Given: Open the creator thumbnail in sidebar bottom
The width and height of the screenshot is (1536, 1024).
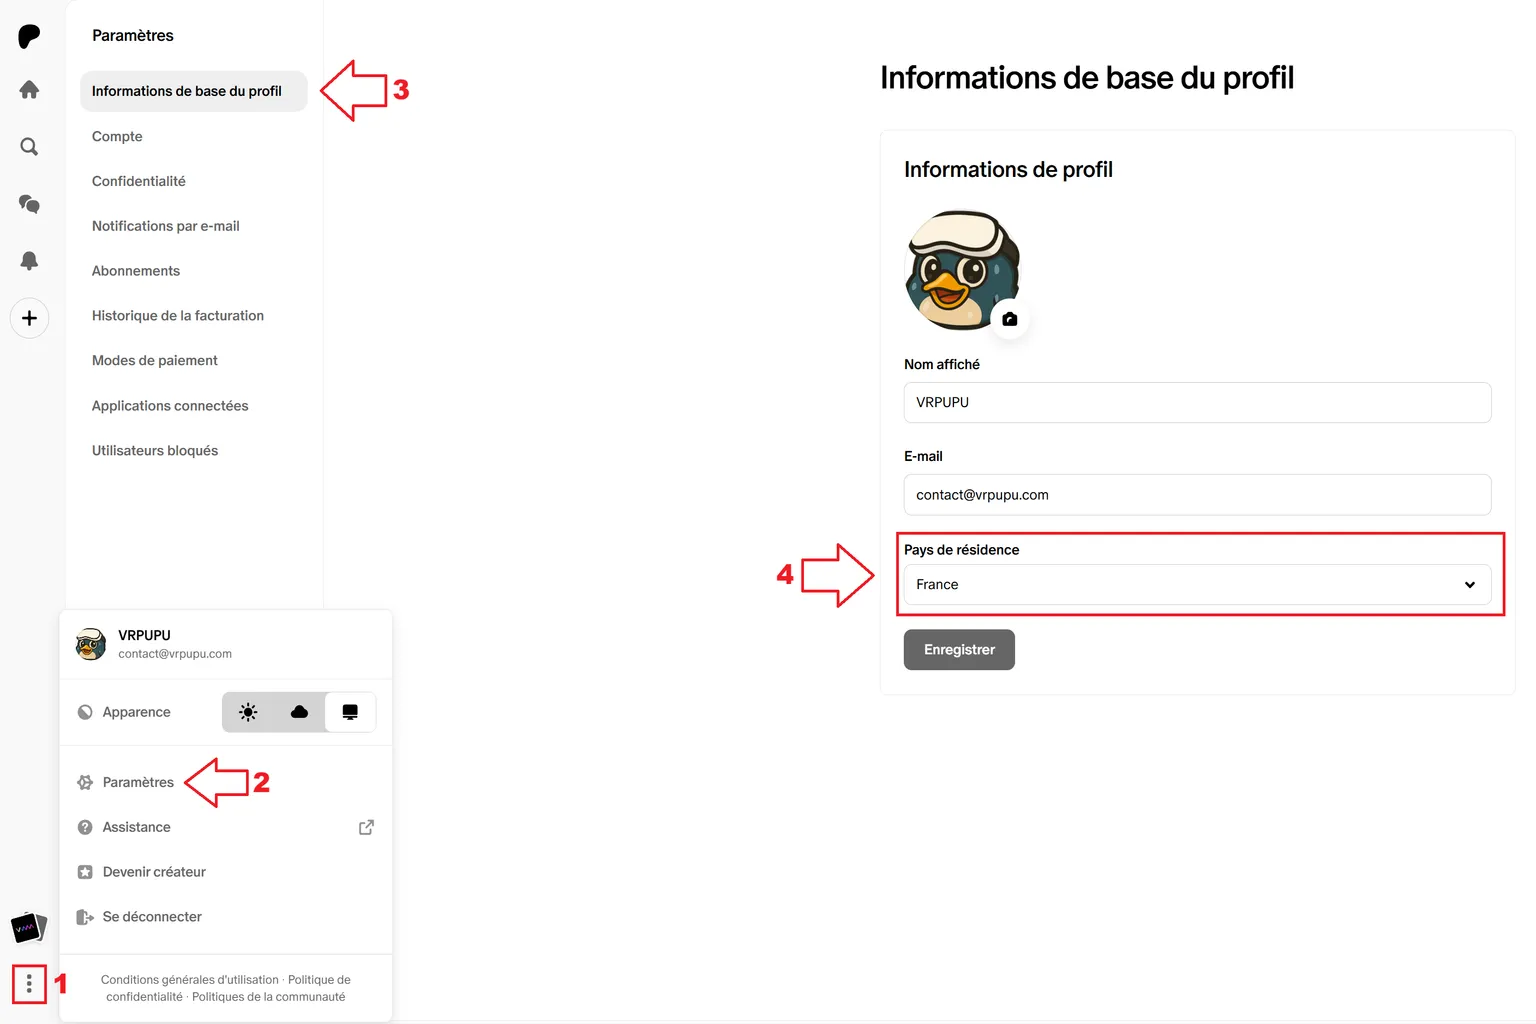Looking at the screenshot, I should click(x=28, y=928).
